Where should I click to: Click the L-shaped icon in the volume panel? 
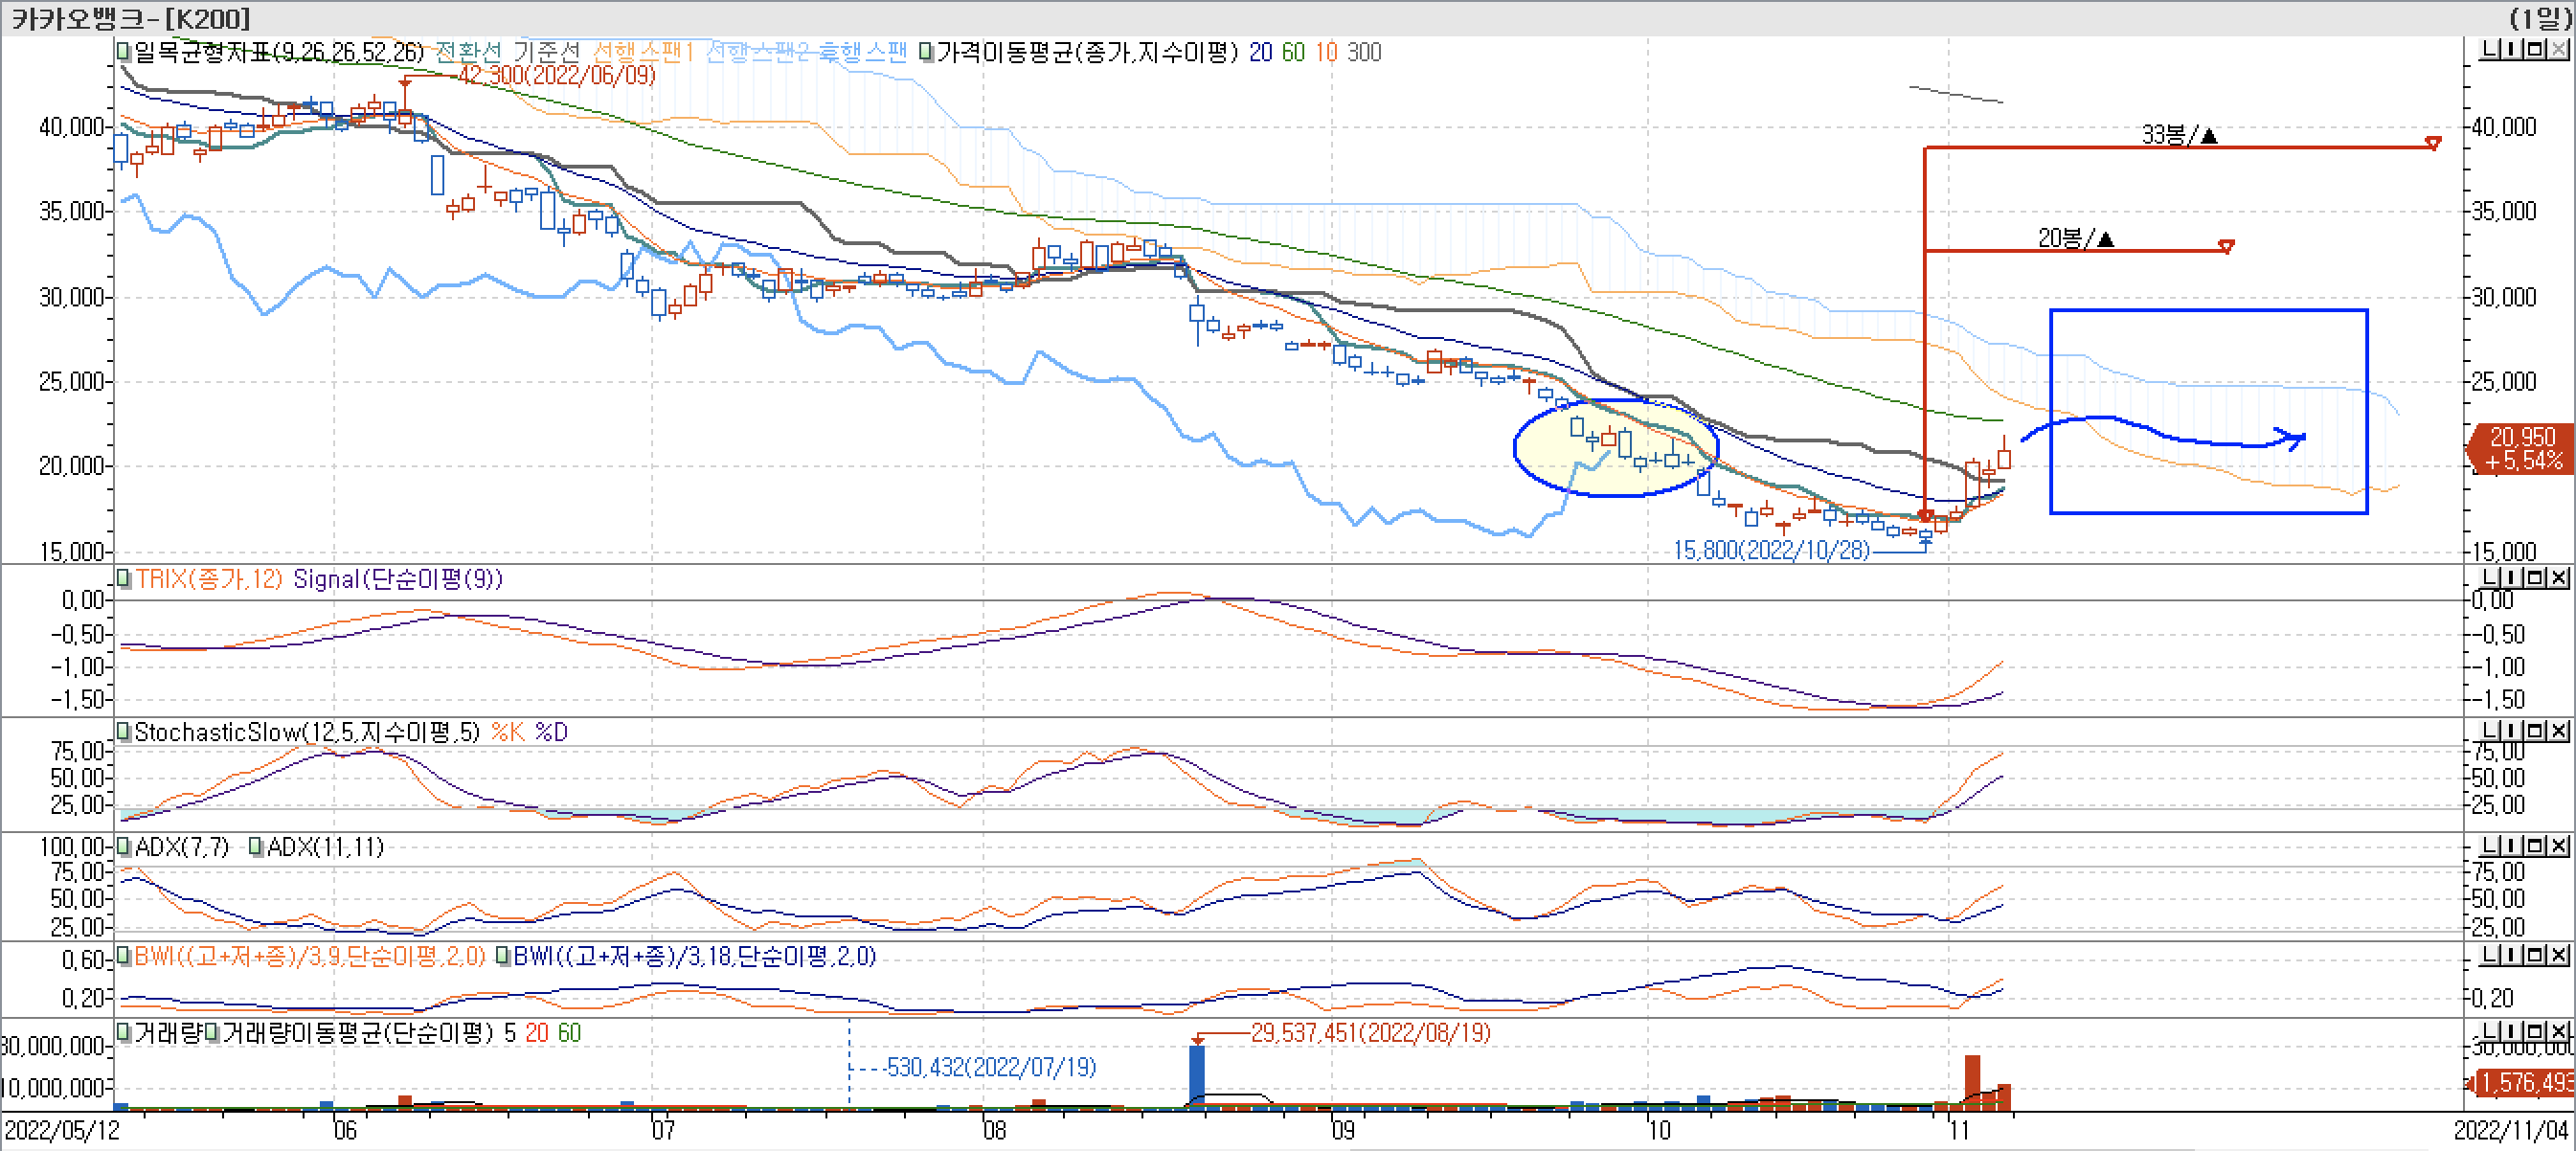coord(2490,1031)
